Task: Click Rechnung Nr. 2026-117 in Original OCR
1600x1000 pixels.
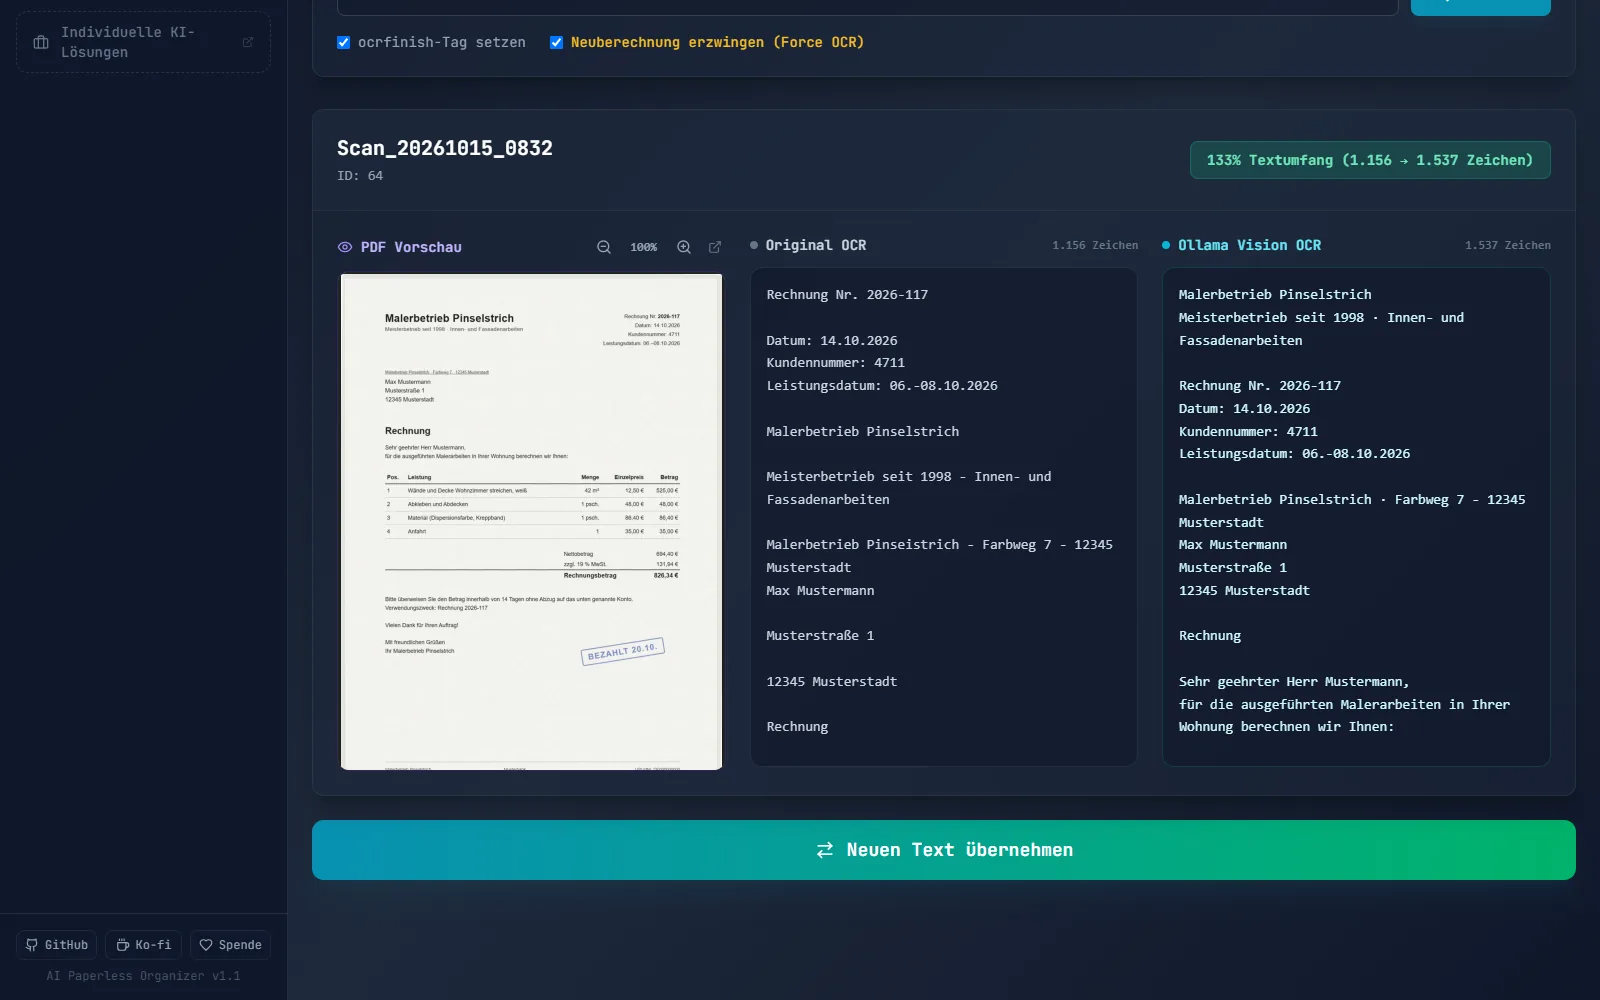Action: coord(847,295)
